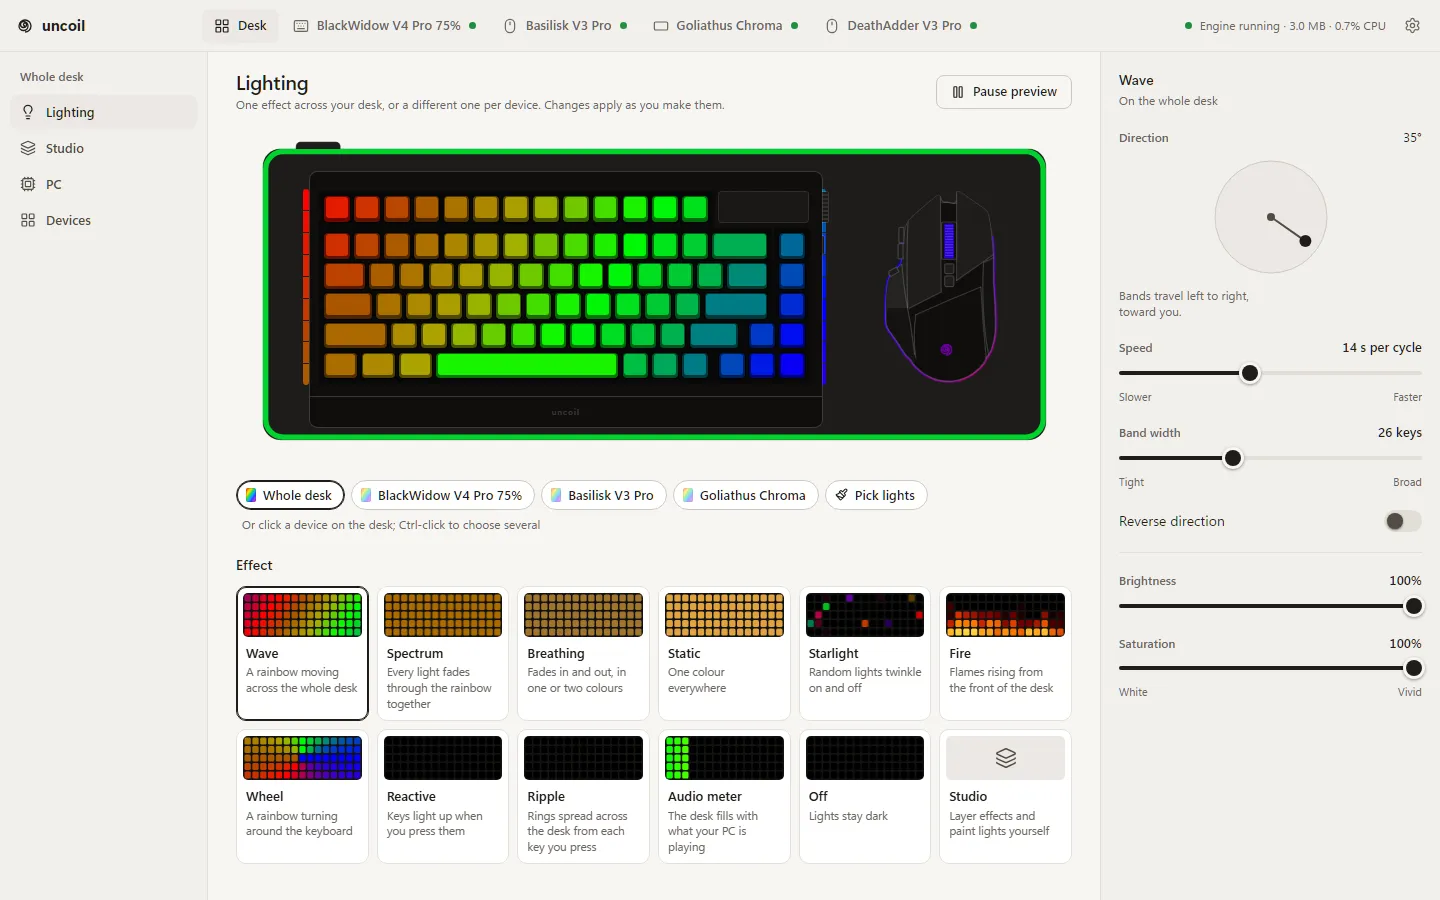This screenshot has width=1440, height=900.
Task: Click the layers icon on Studio effect card
Action: click(x=1006, y=758)
